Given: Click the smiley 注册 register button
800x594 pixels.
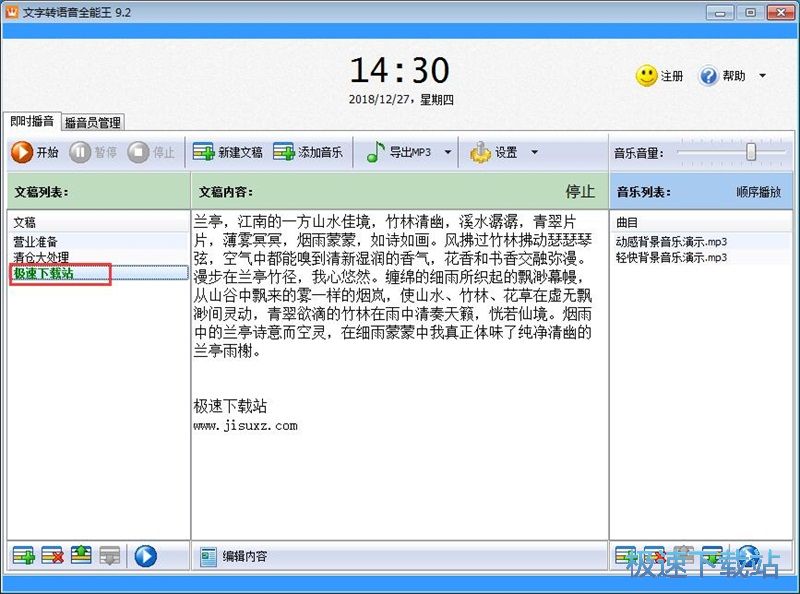Looking at the screenshot, I should pyautogui.click(x=659, y=76).
